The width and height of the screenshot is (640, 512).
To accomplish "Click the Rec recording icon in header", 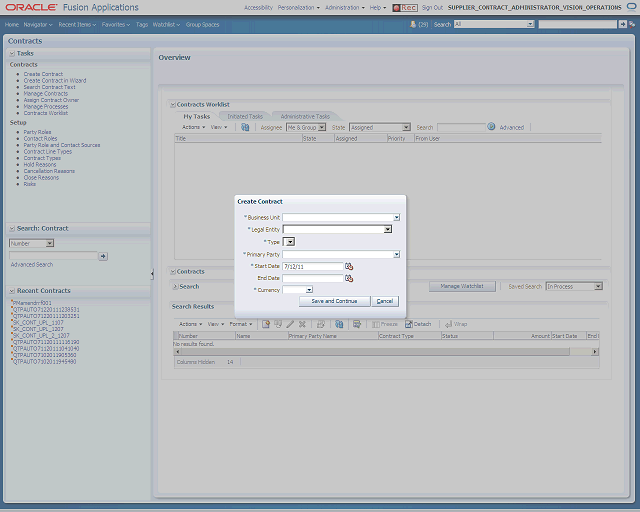I will tap(405, 8).
